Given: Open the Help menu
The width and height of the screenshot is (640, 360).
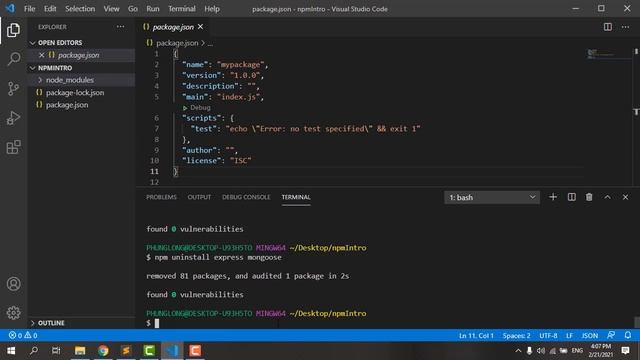Looking at the screenshot, I should click(212, 9).
